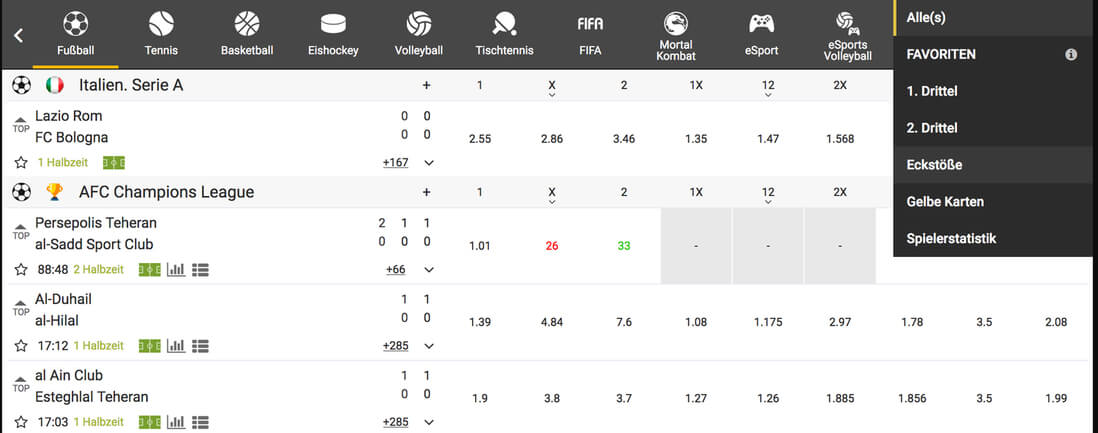Screen dimensions: 1098x433
Task: Open the Basketball category
Action: (x=247, y=25)
